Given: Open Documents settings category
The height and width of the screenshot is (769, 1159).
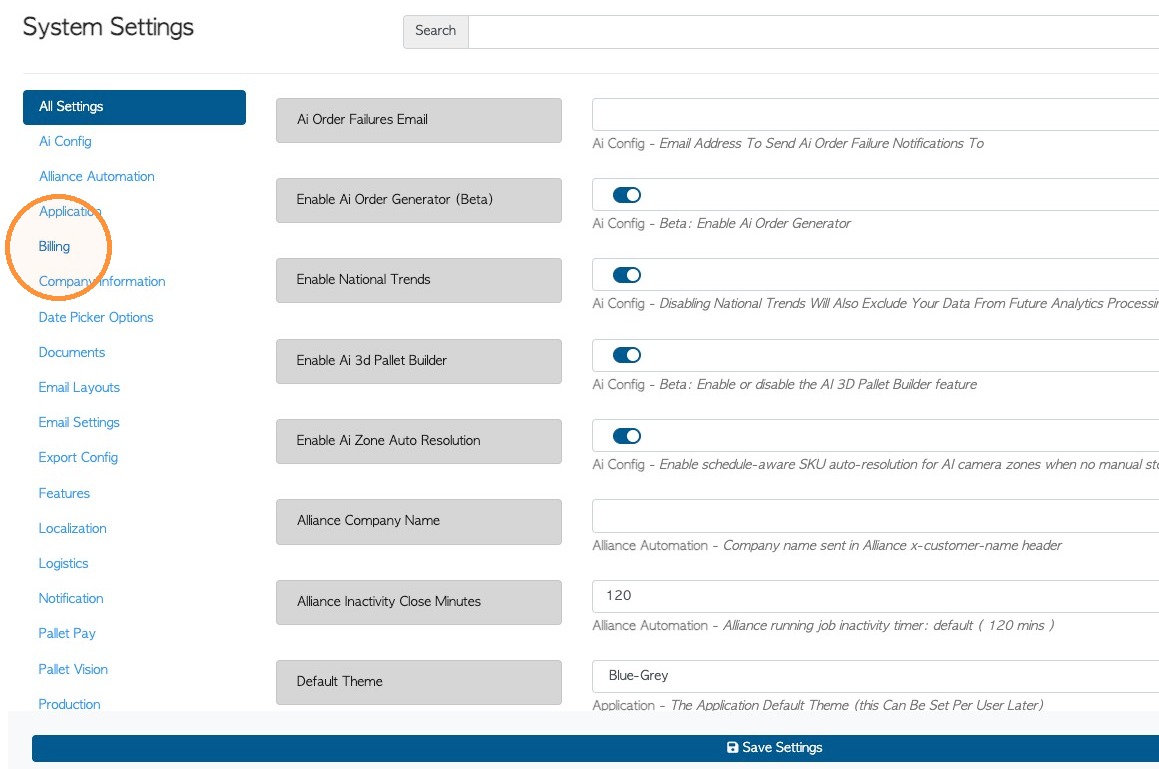Looking at the screenshot, I should pos(72,352).
